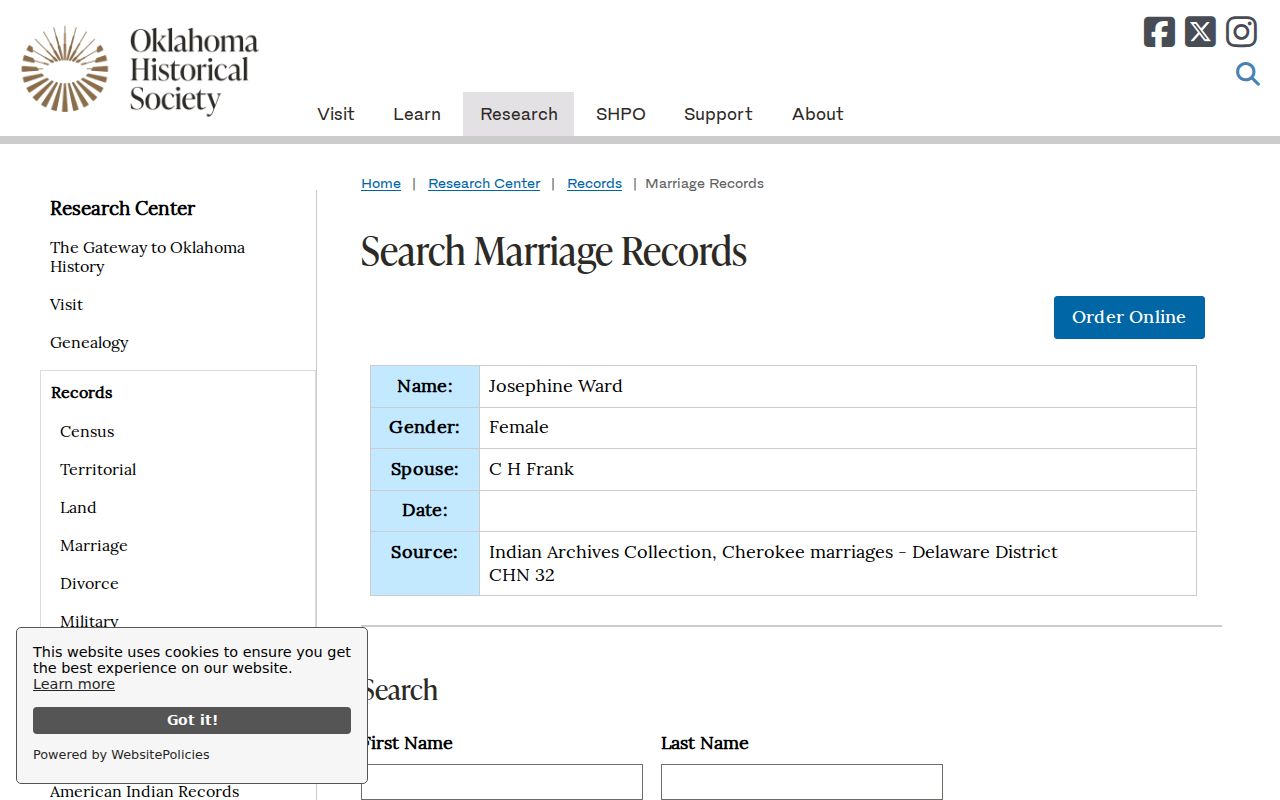
Task: Follow the Records breadcrumb link
Action: (x=594, y=183)
